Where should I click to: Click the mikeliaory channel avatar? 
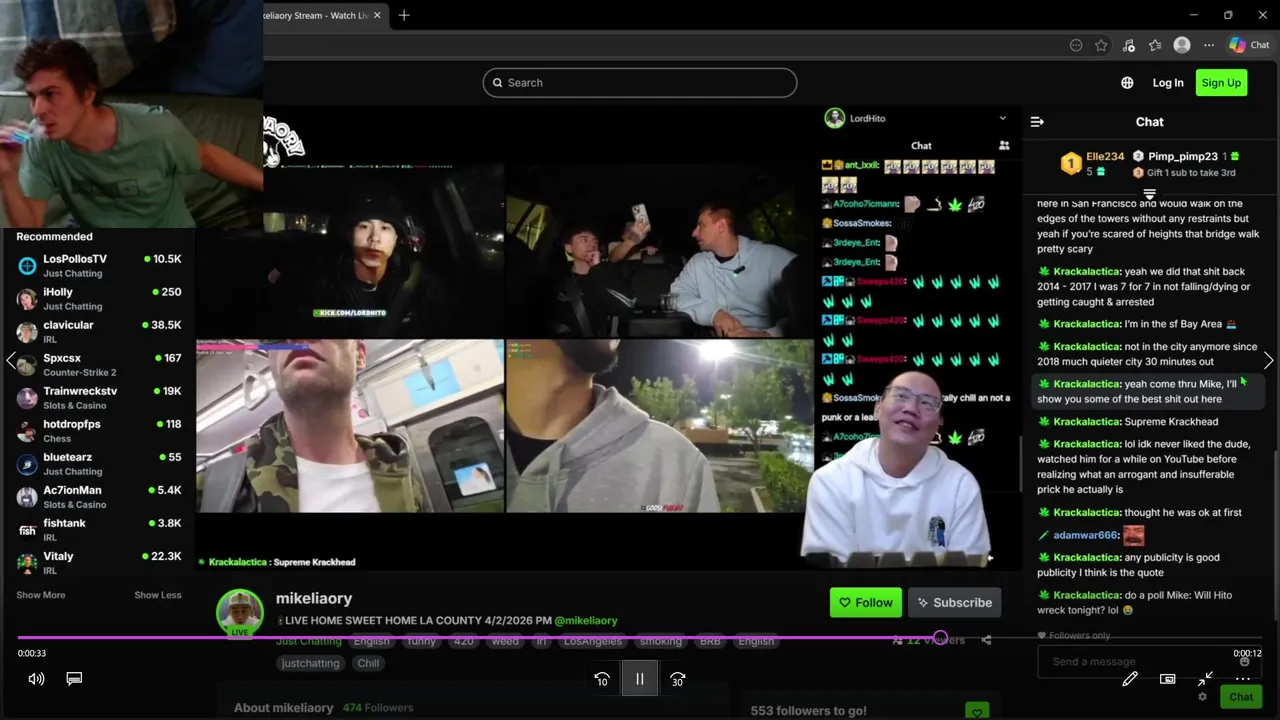(x=240, y=612)
